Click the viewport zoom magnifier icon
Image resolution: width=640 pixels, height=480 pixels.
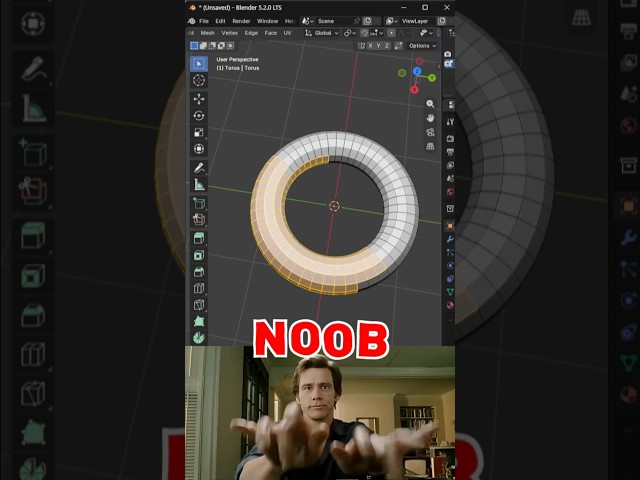(x=430, y=104)
